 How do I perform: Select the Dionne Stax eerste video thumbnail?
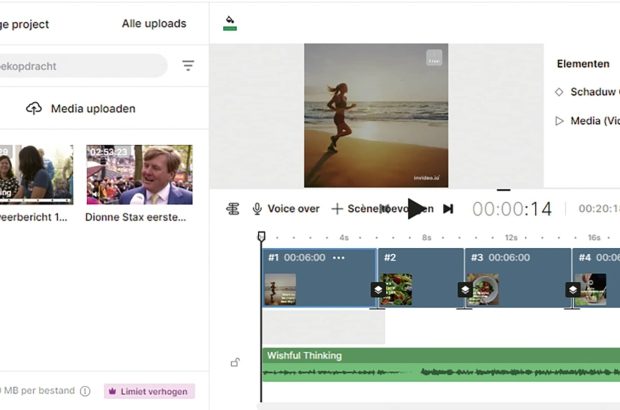coord(139,175)
